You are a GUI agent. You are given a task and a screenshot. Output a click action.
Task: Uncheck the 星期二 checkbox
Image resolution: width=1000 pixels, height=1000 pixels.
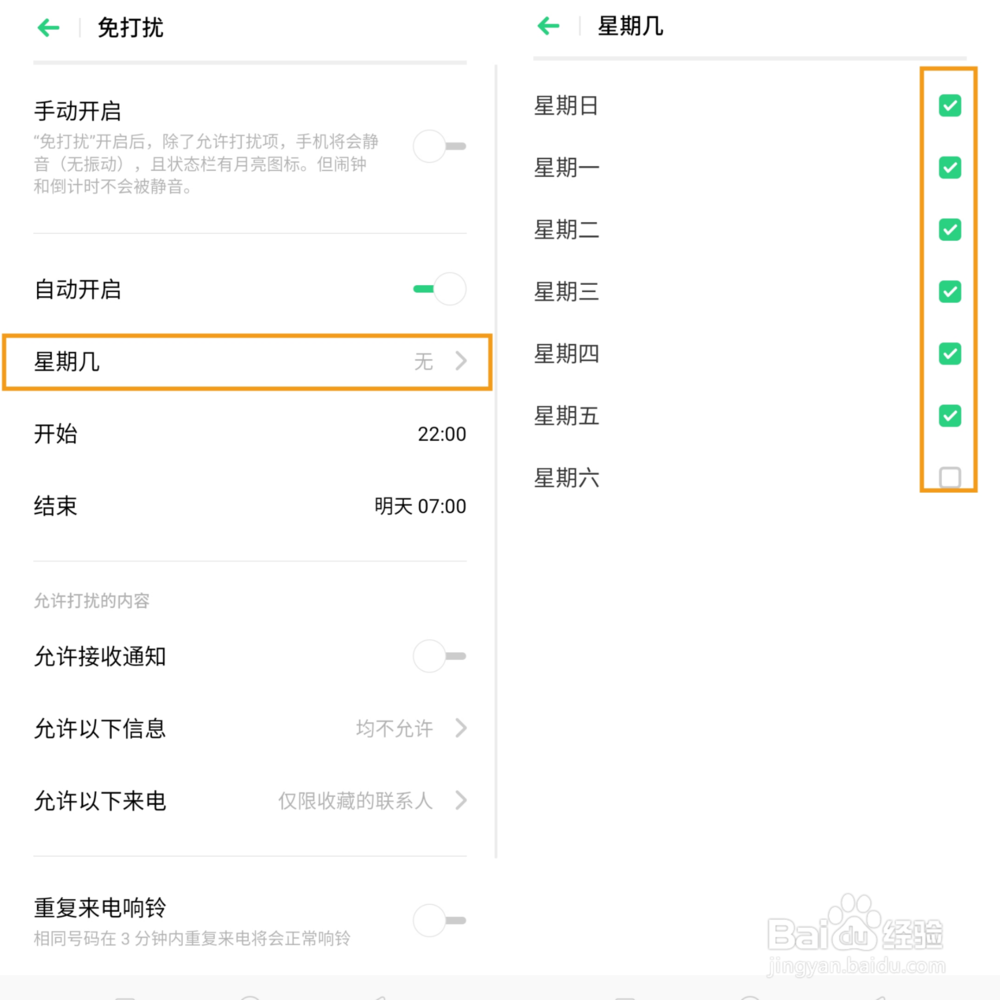point(950,230)
